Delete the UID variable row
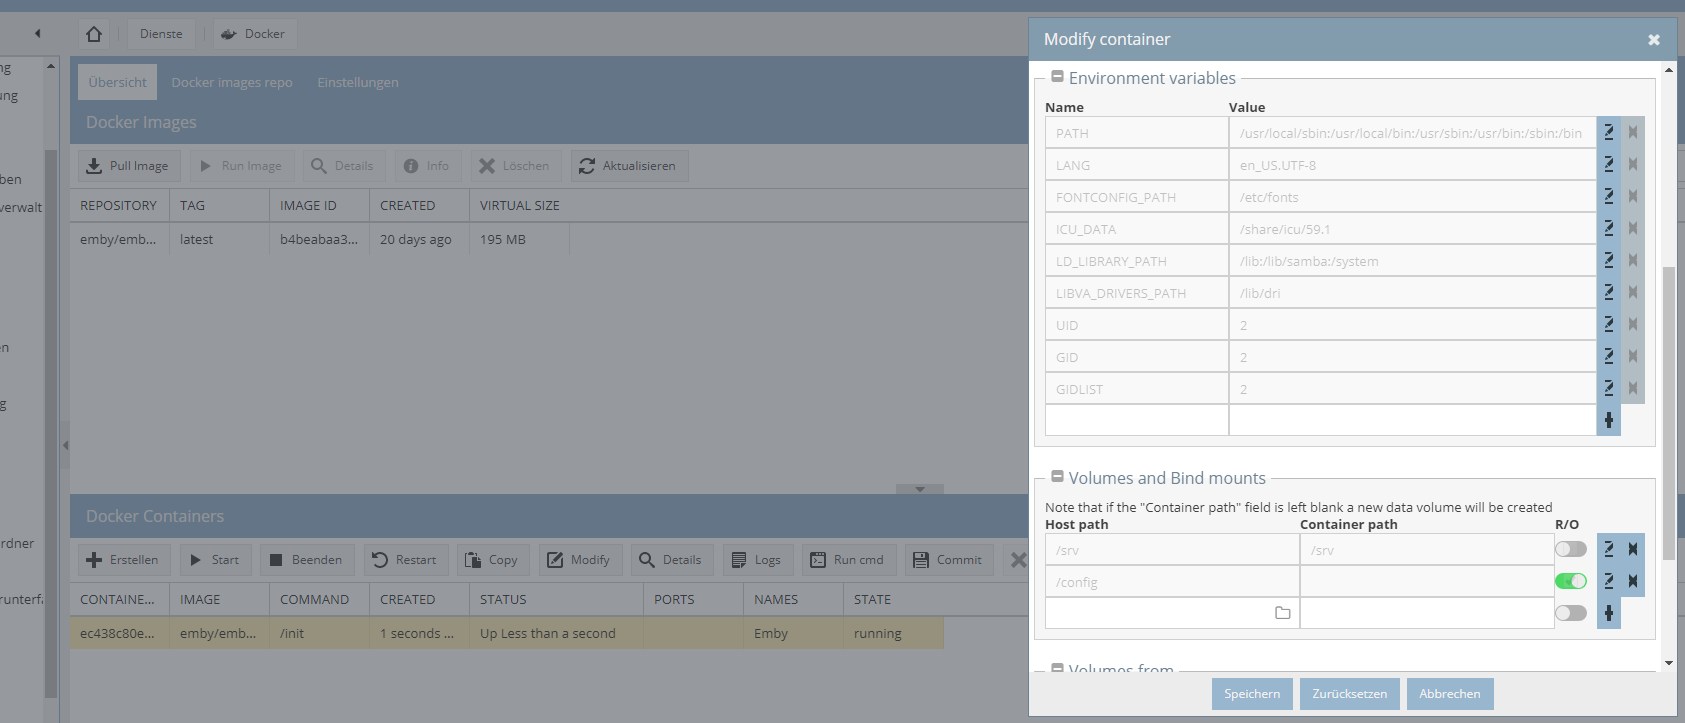The width and height of the screenshot is (1685, 723). click(x=1633, y=324)
